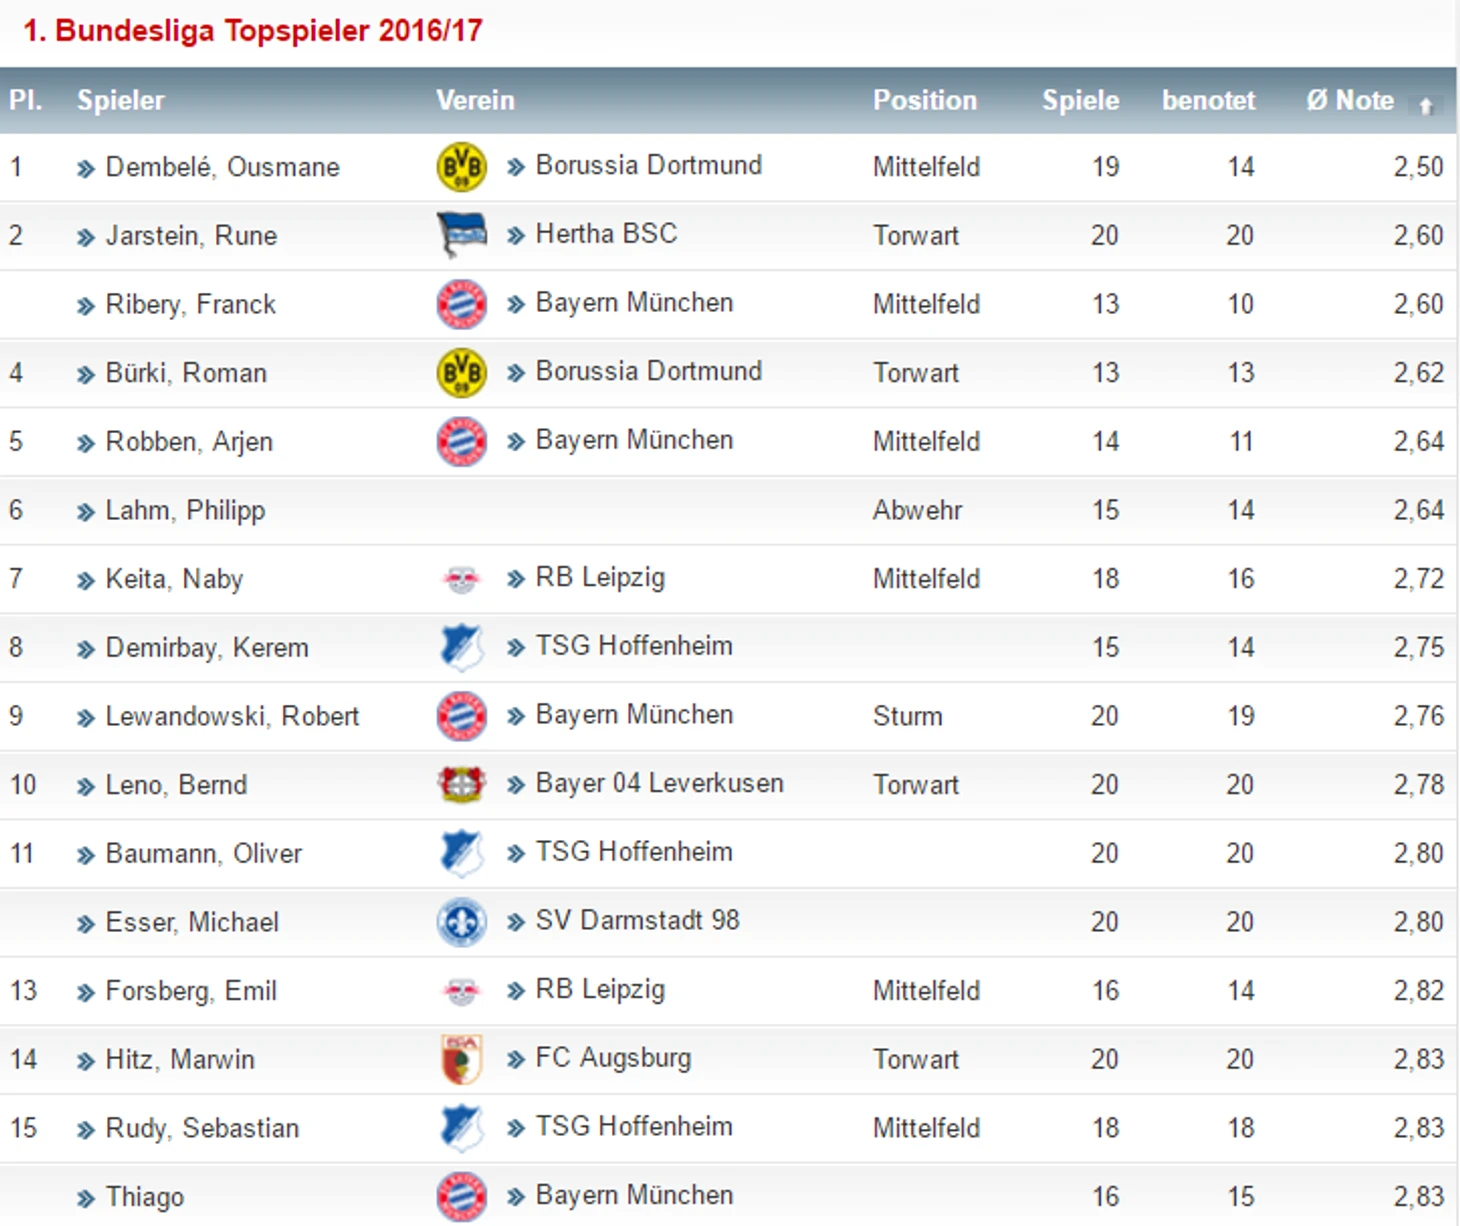Viewport: 1460px width, 1226px height.
Task: Click the FC Augsburg crest
Action: tap(461, 1060)
